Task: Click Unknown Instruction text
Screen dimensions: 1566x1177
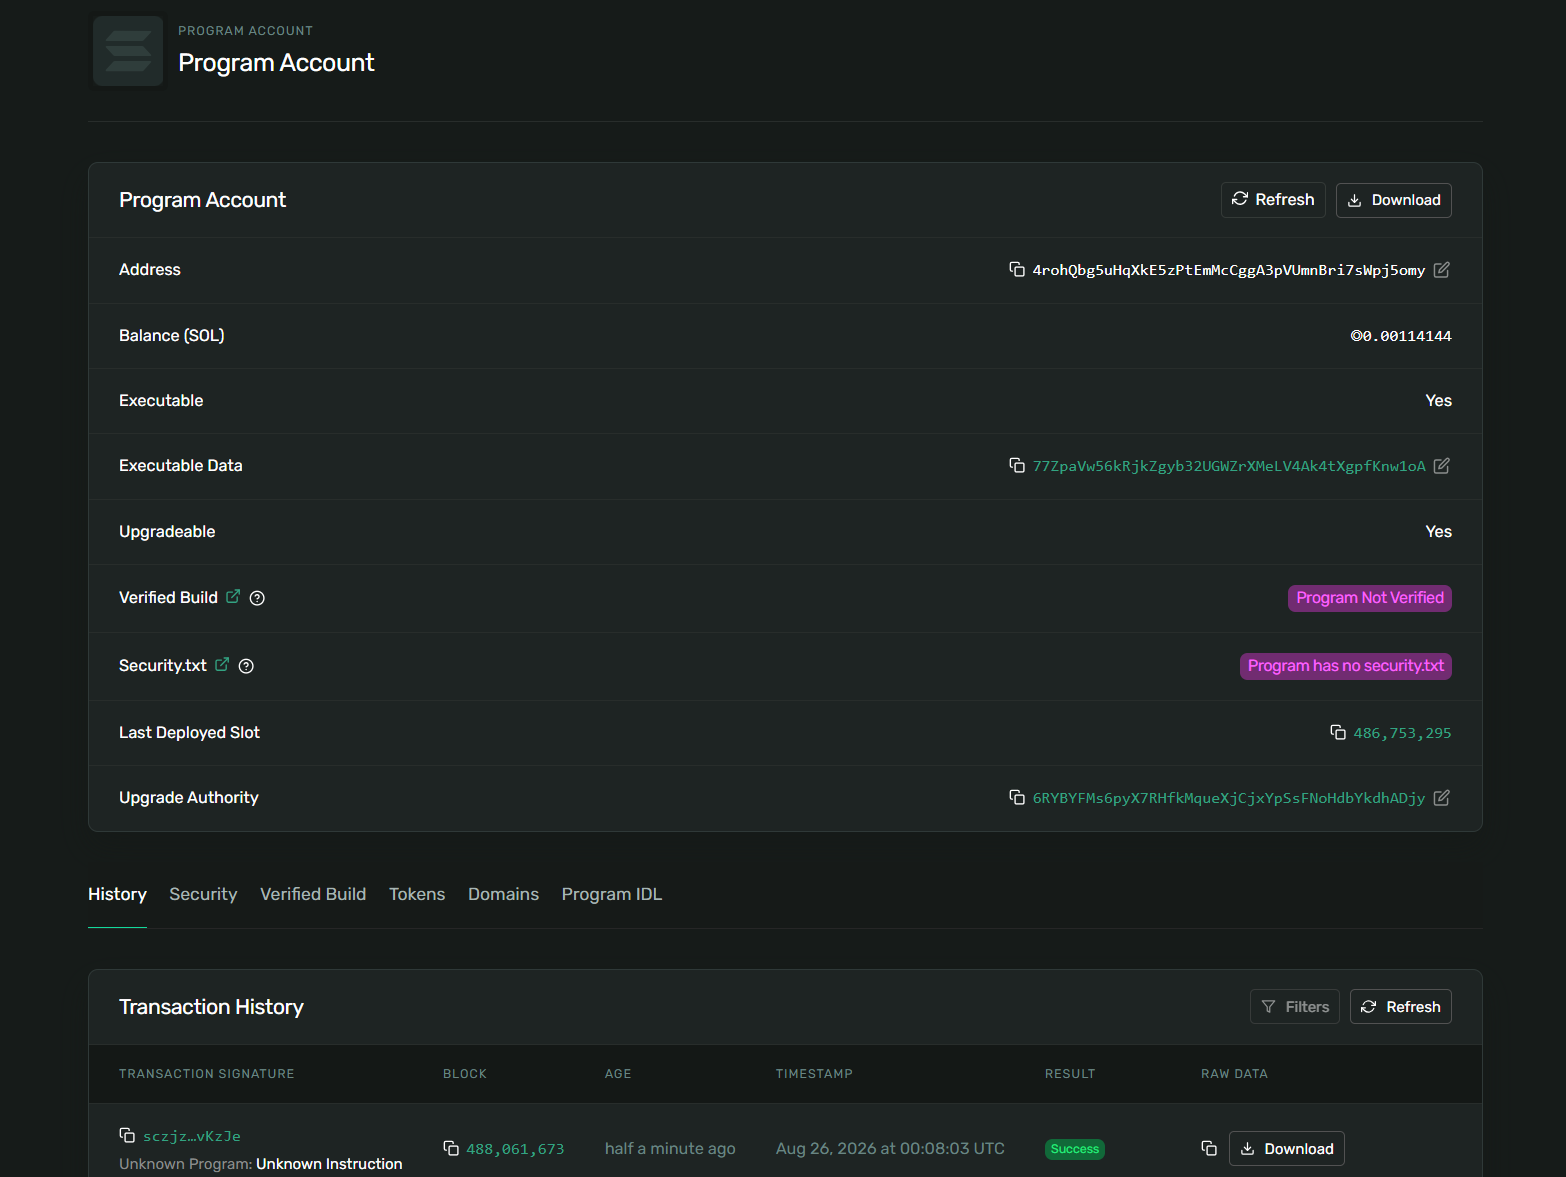Action: click(329, 1164)
